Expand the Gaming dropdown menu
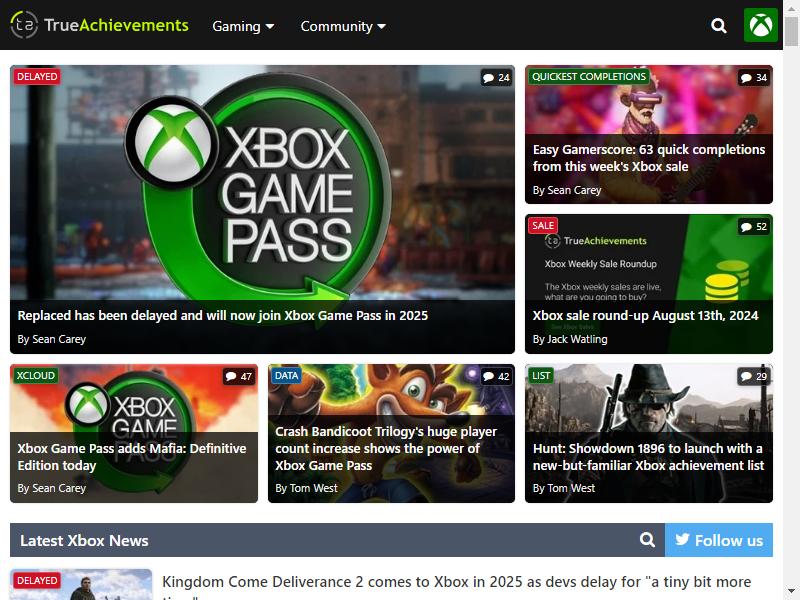 (243, 26)
